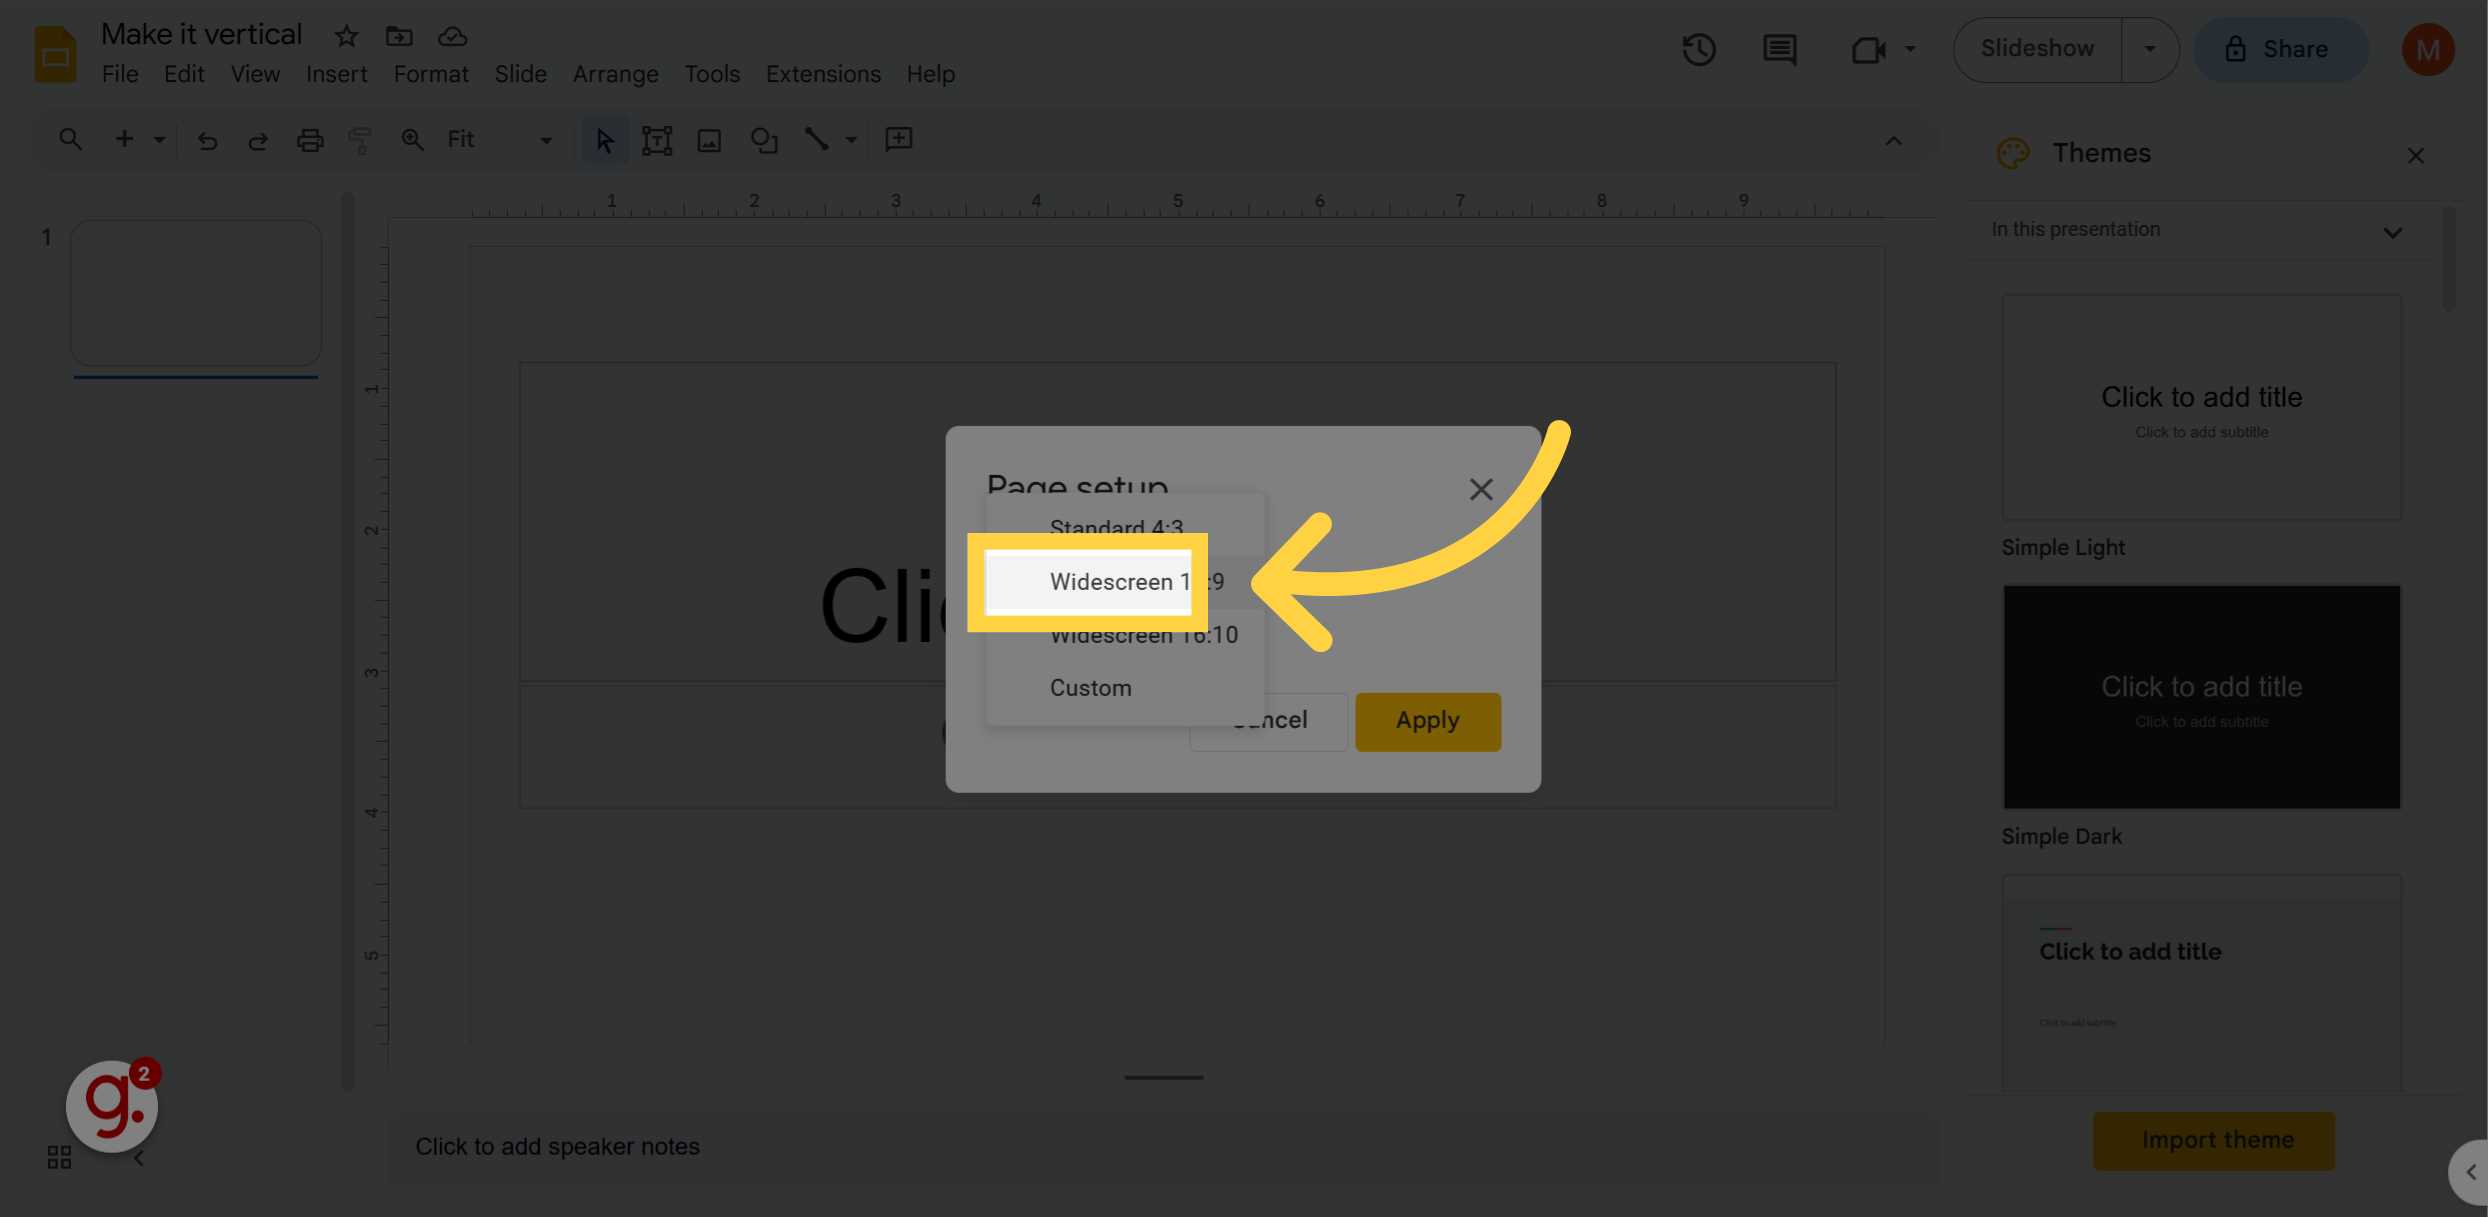Select Custom page size option
2488x1217 pixels.
(1090, 688)
